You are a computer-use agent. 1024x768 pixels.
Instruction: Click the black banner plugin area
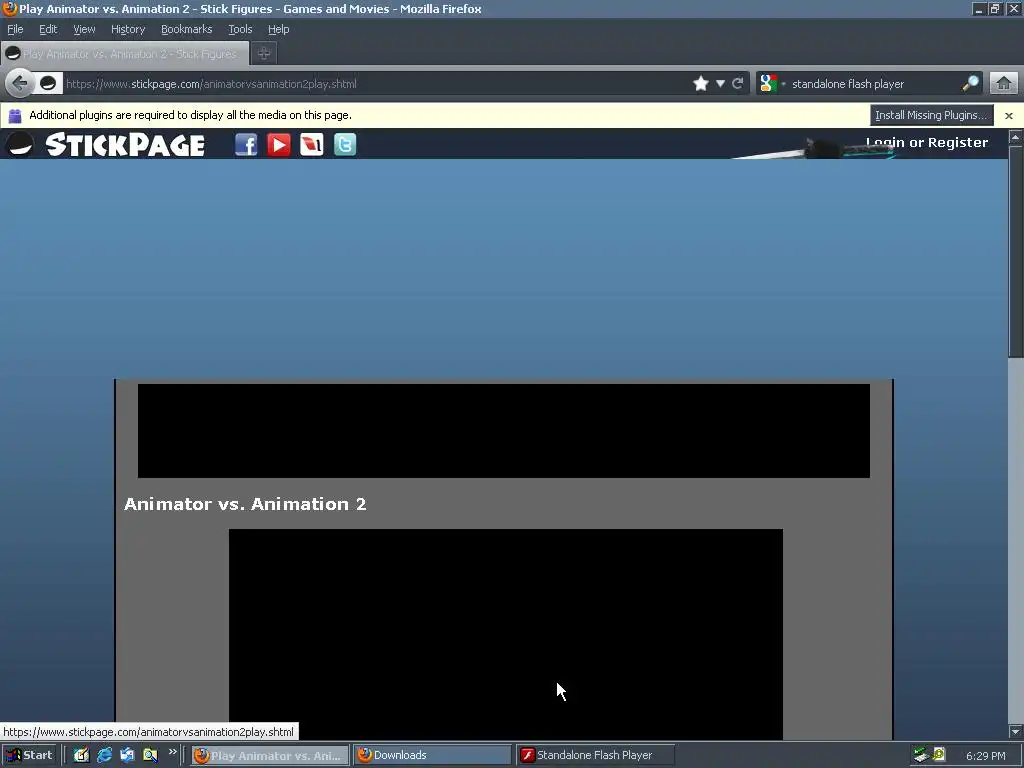tap(504, 431)
